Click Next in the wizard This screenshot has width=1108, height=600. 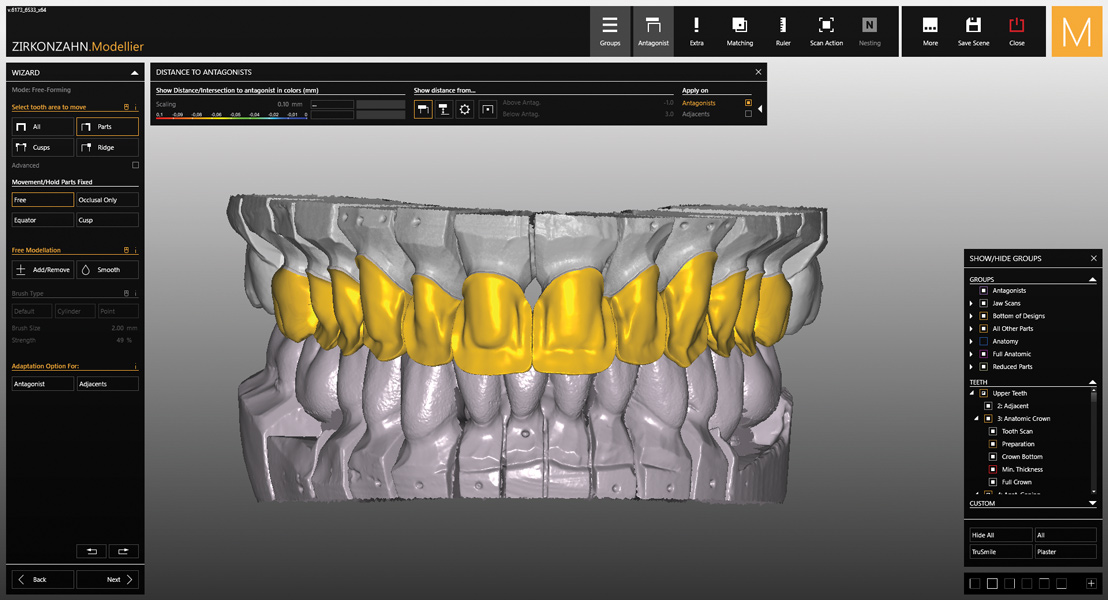tap(107, 579)
